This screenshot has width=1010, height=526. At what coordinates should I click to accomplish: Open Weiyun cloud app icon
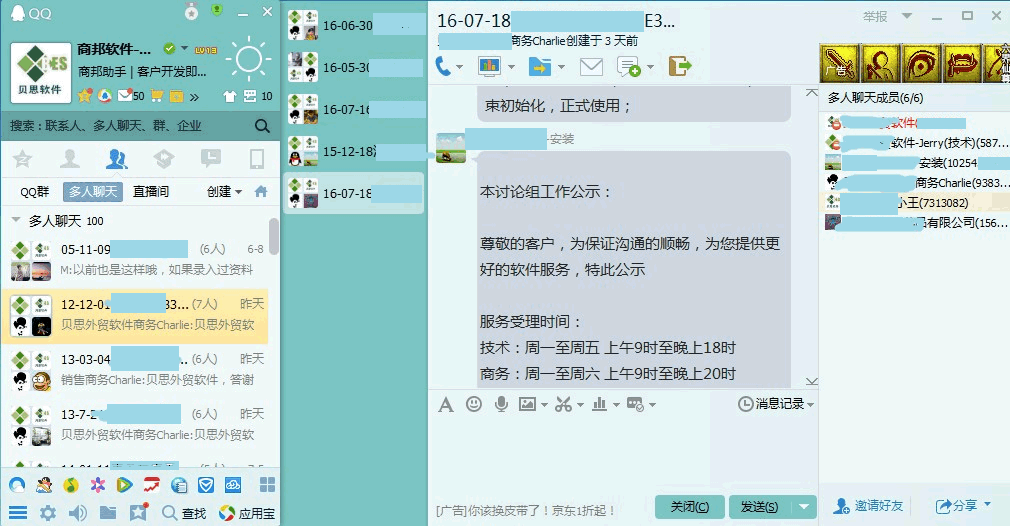[233, 485]
